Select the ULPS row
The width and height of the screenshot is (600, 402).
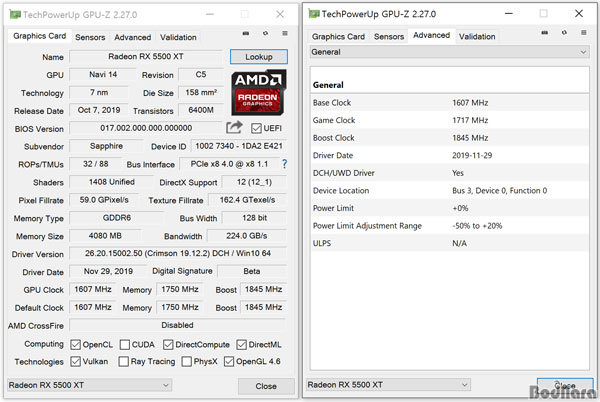[449, 244]
